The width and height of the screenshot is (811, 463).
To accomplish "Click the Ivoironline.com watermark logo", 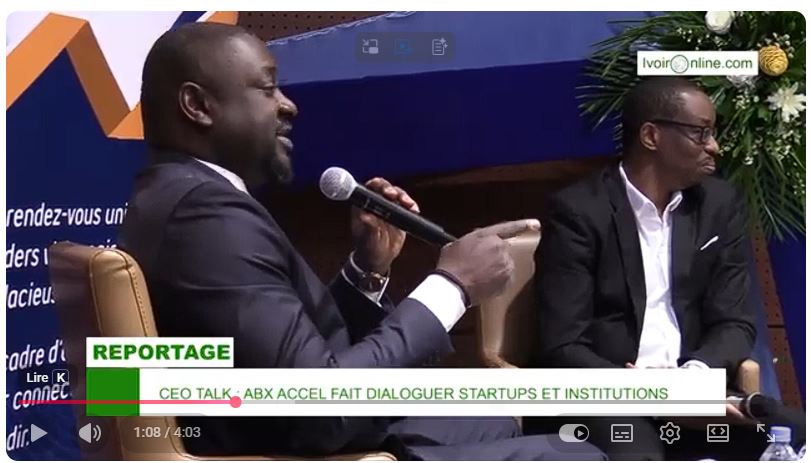I will (x=697, y=63).
